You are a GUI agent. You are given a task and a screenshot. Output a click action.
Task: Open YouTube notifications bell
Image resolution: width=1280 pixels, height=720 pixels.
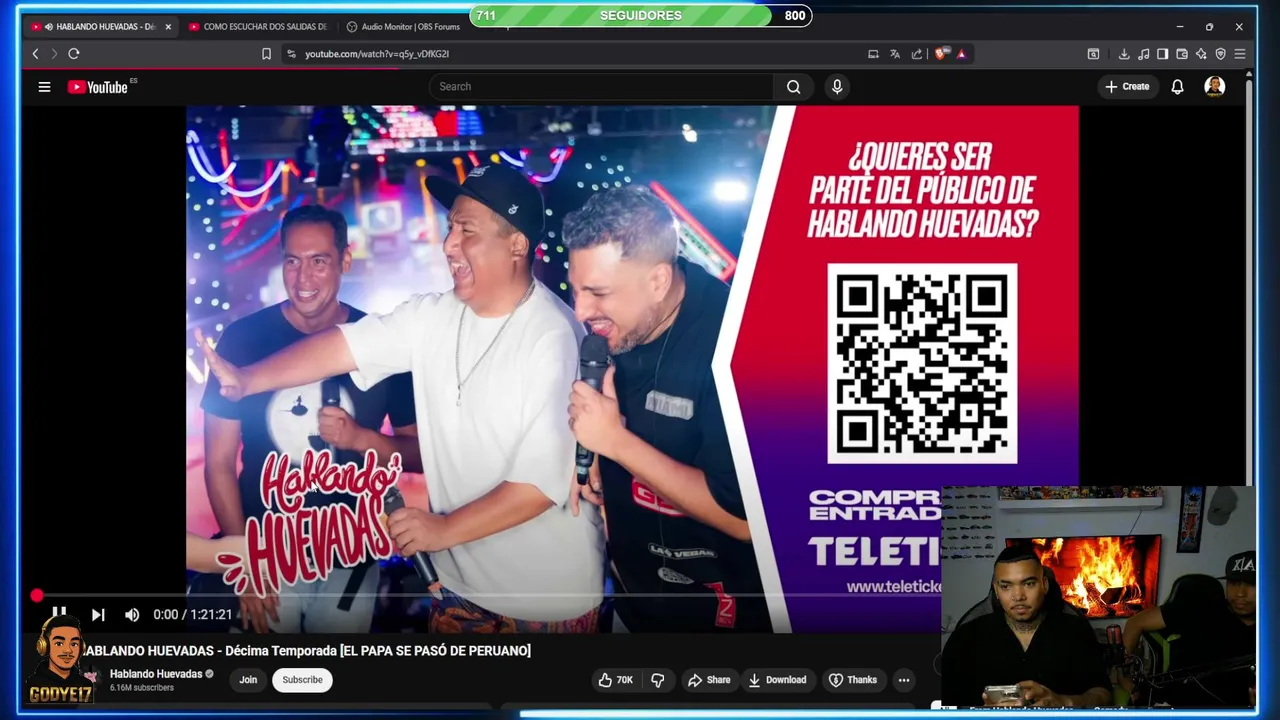pyautogui.click(x=1177, y=87)
